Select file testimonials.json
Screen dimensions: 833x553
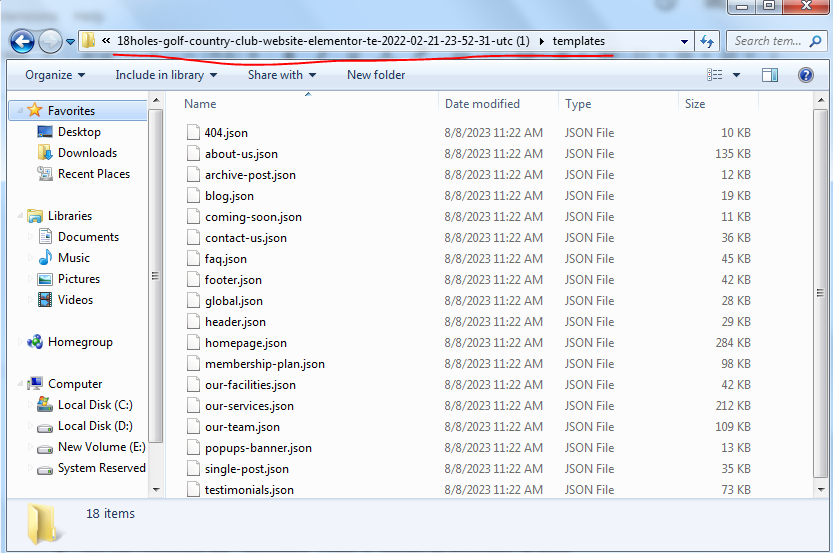click(249, 490)
